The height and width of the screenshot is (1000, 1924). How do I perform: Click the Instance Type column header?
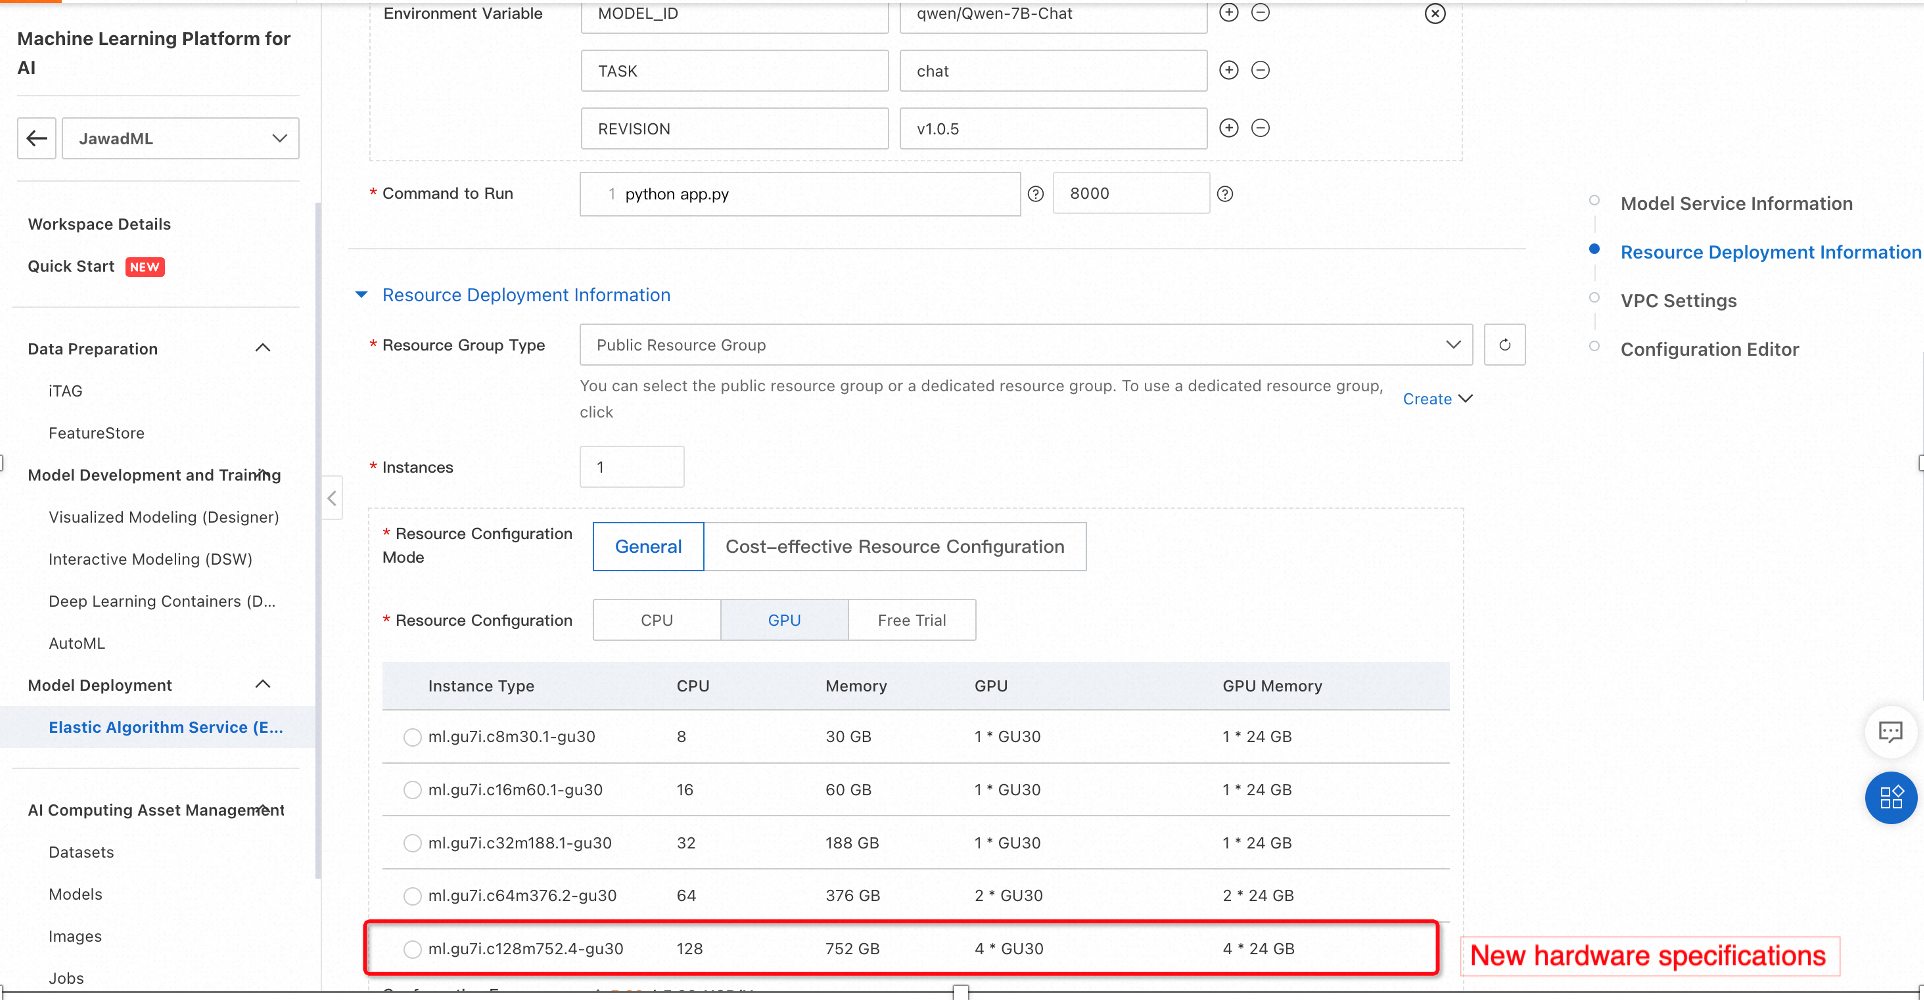(x=481, y=686)
